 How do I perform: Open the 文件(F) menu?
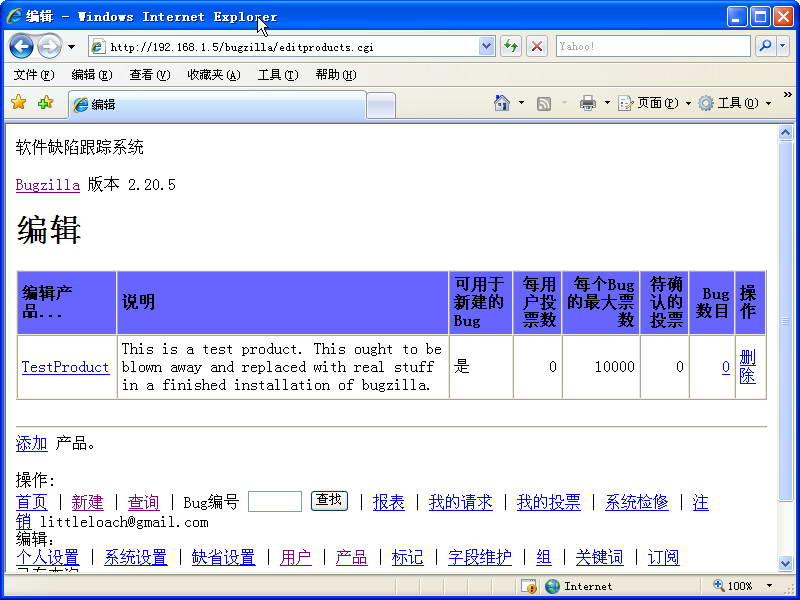coord(33,75)
